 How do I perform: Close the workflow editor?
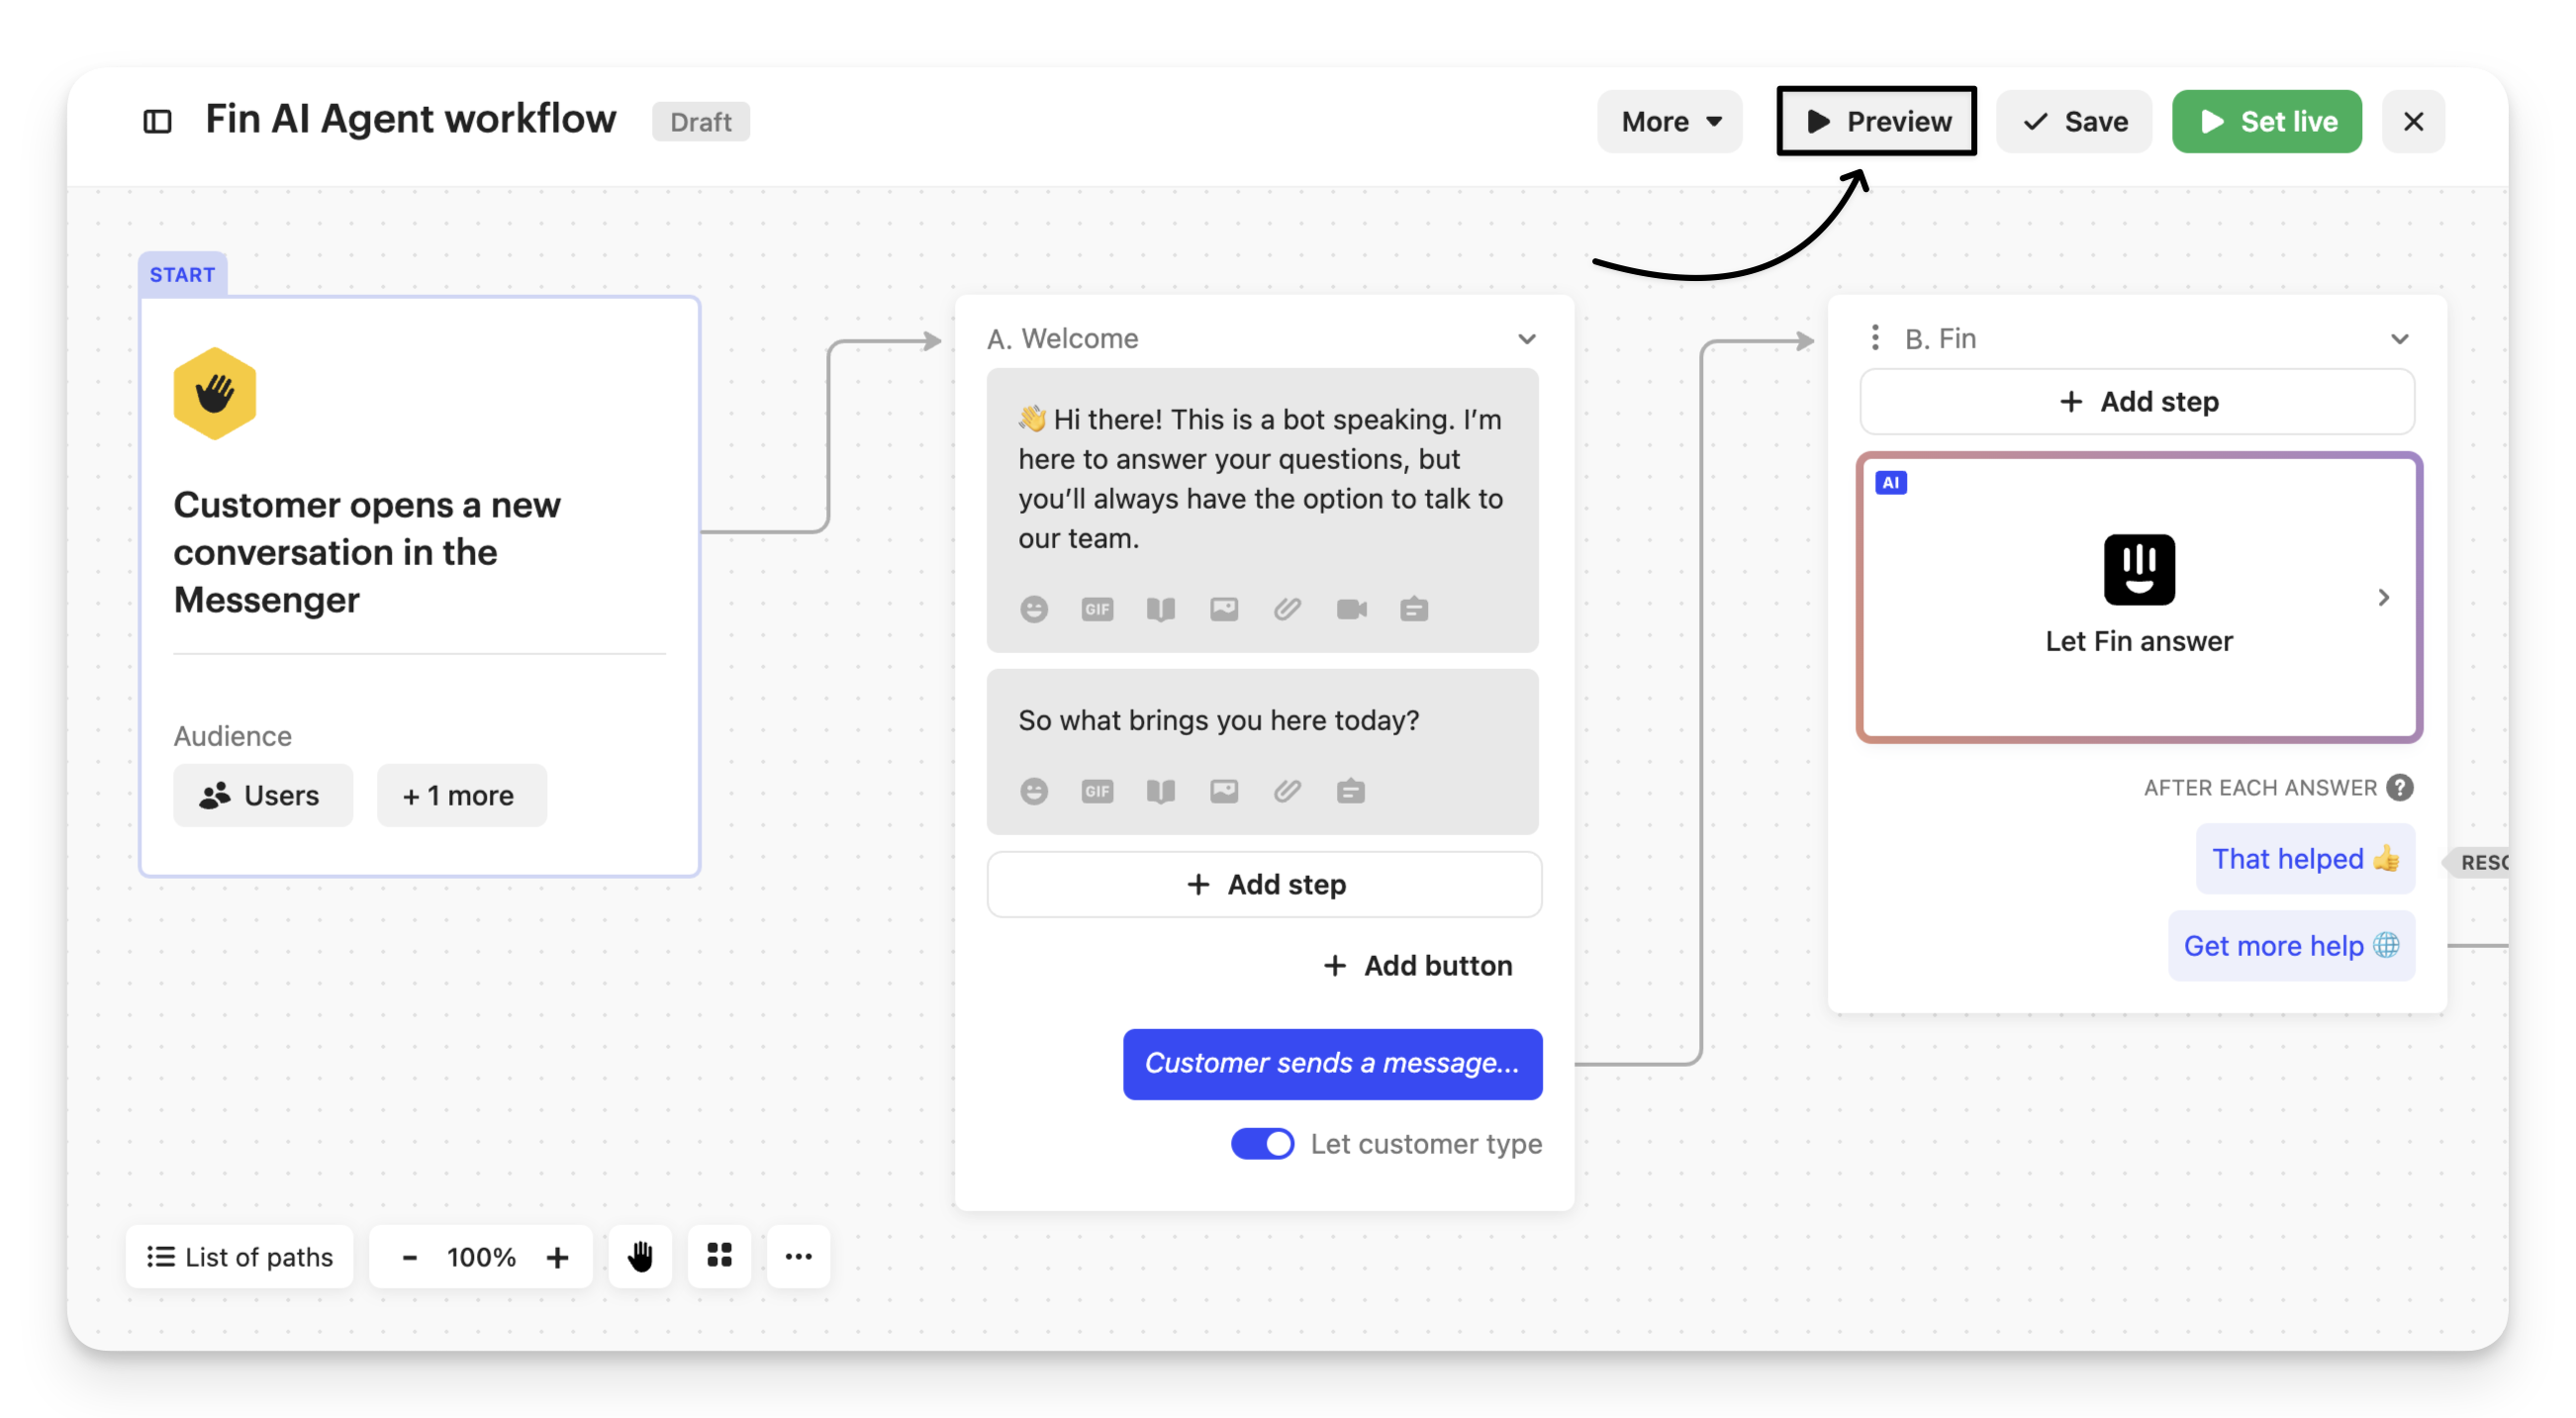click(x=2413, y=122)
